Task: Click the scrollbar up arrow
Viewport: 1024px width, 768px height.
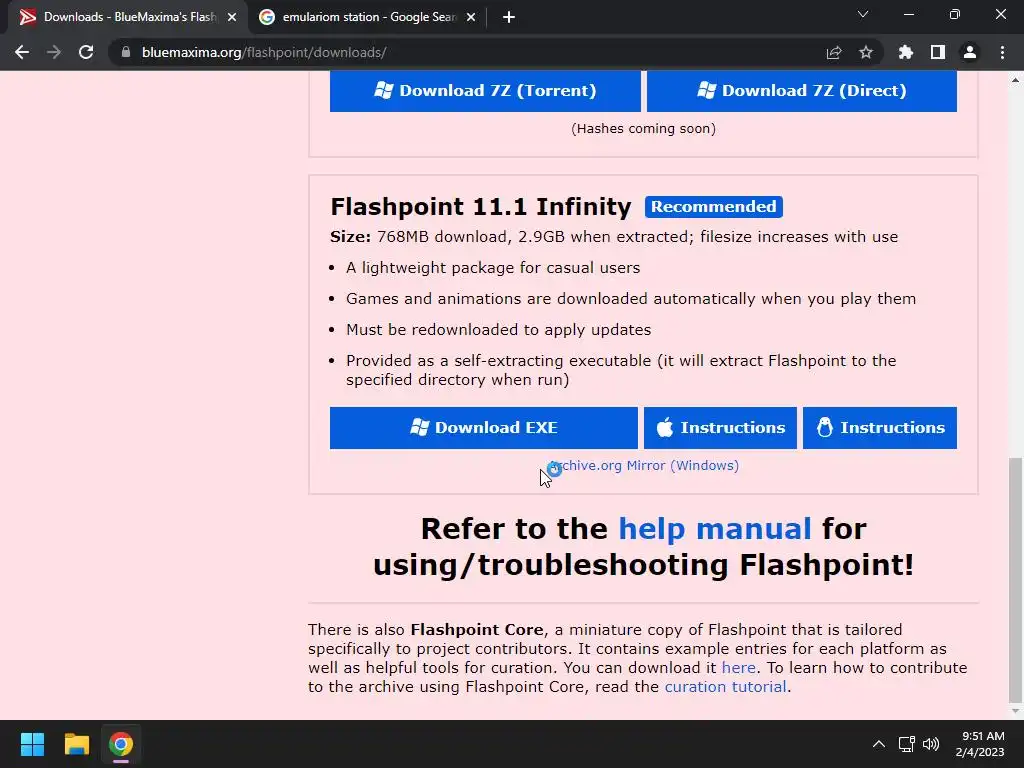Action: click(x=1015, y=80)
